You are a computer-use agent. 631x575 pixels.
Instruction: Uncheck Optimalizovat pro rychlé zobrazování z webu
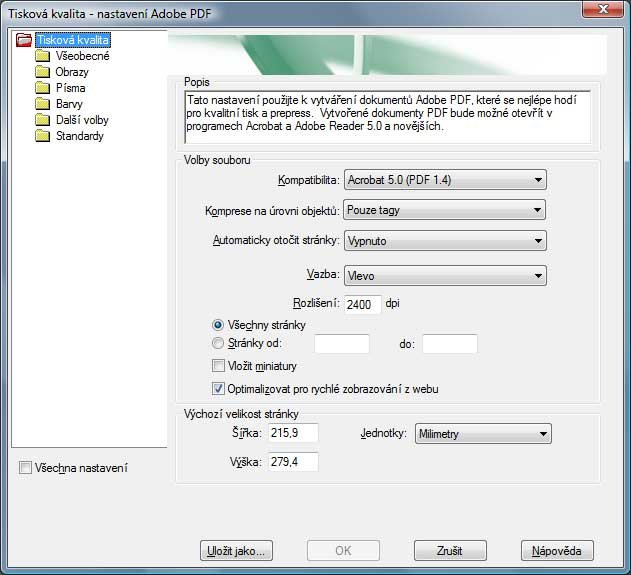(x=219, y=389)
